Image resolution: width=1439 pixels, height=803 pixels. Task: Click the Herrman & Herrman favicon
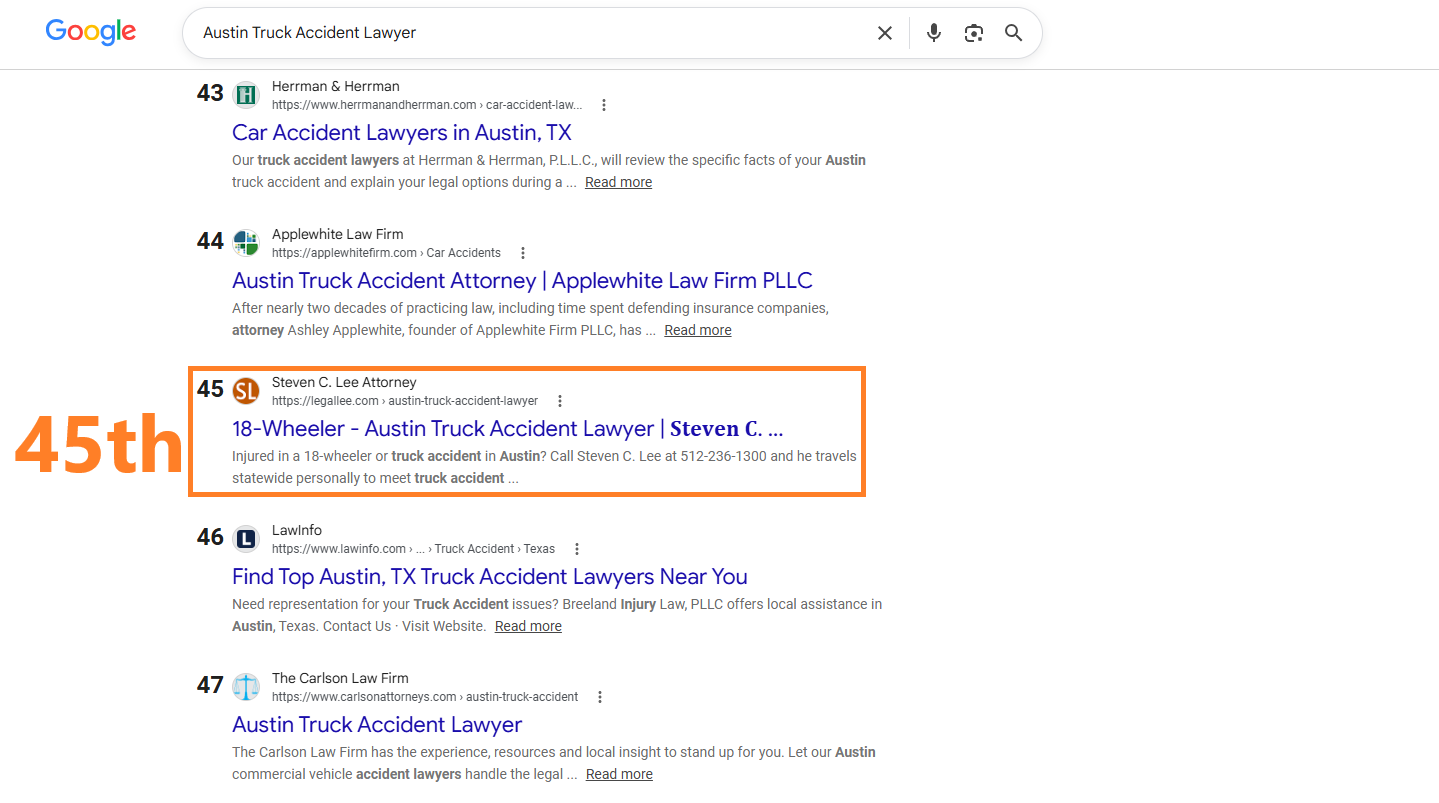point(246,95)
